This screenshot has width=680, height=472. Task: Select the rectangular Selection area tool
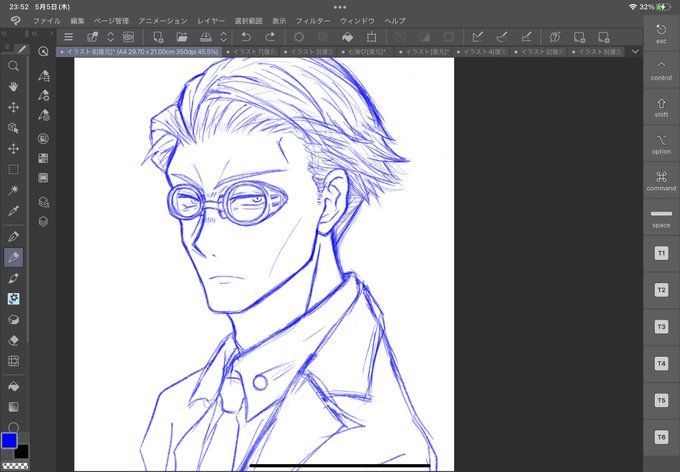pos(13,170)
